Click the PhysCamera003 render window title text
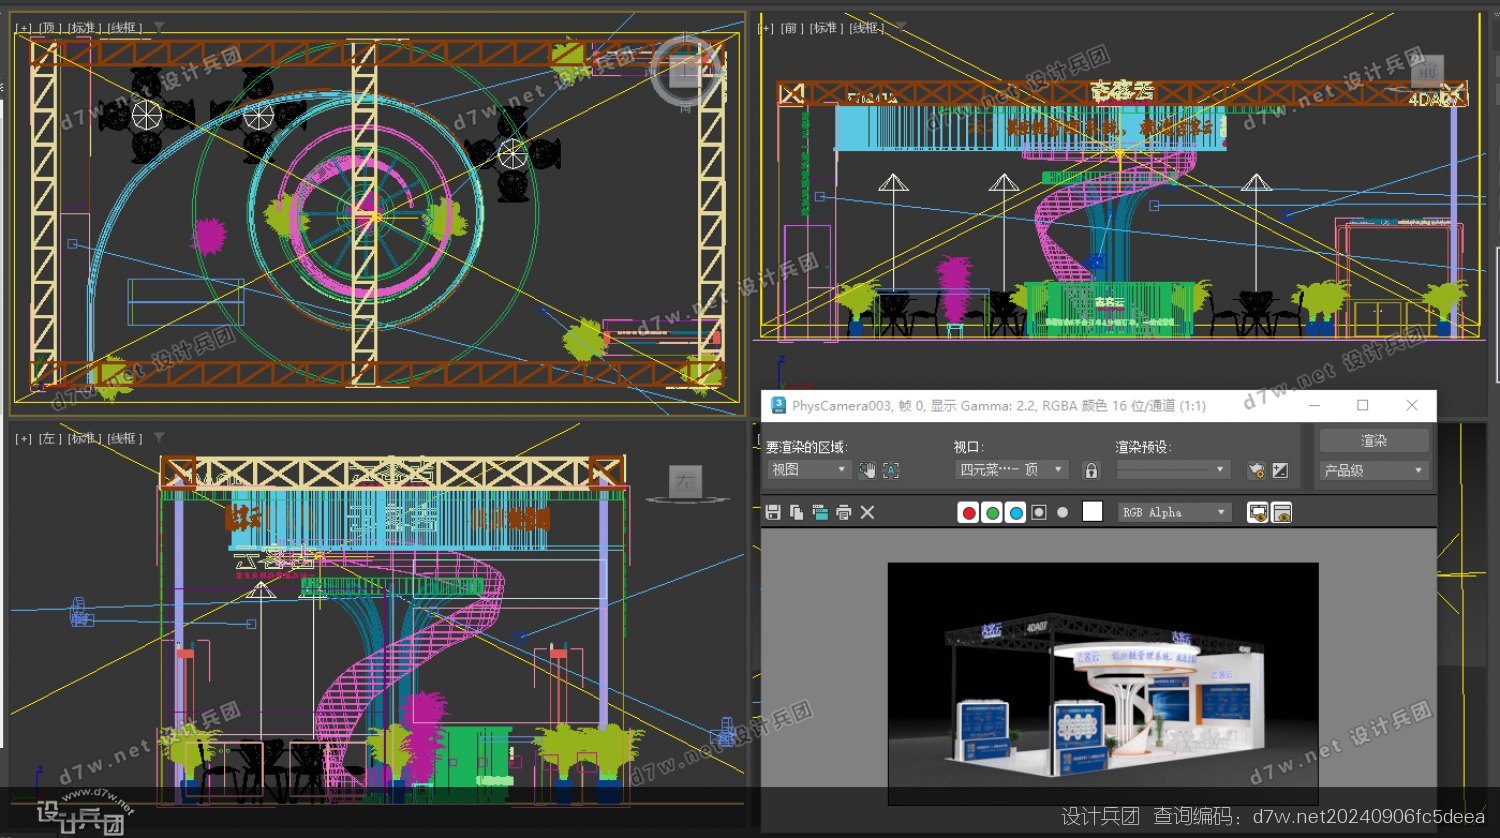 pyautogui.click(x=999, y=406)
